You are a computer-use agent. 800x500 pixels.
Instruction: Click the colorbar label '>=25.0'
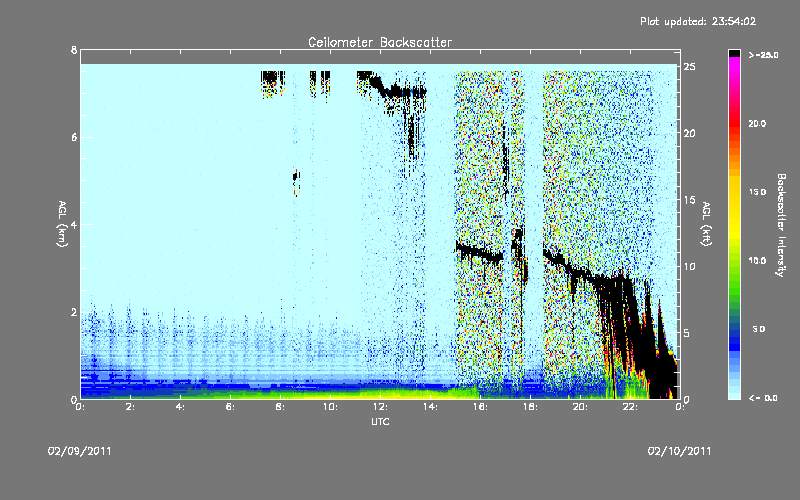click(x=763, y=55)
